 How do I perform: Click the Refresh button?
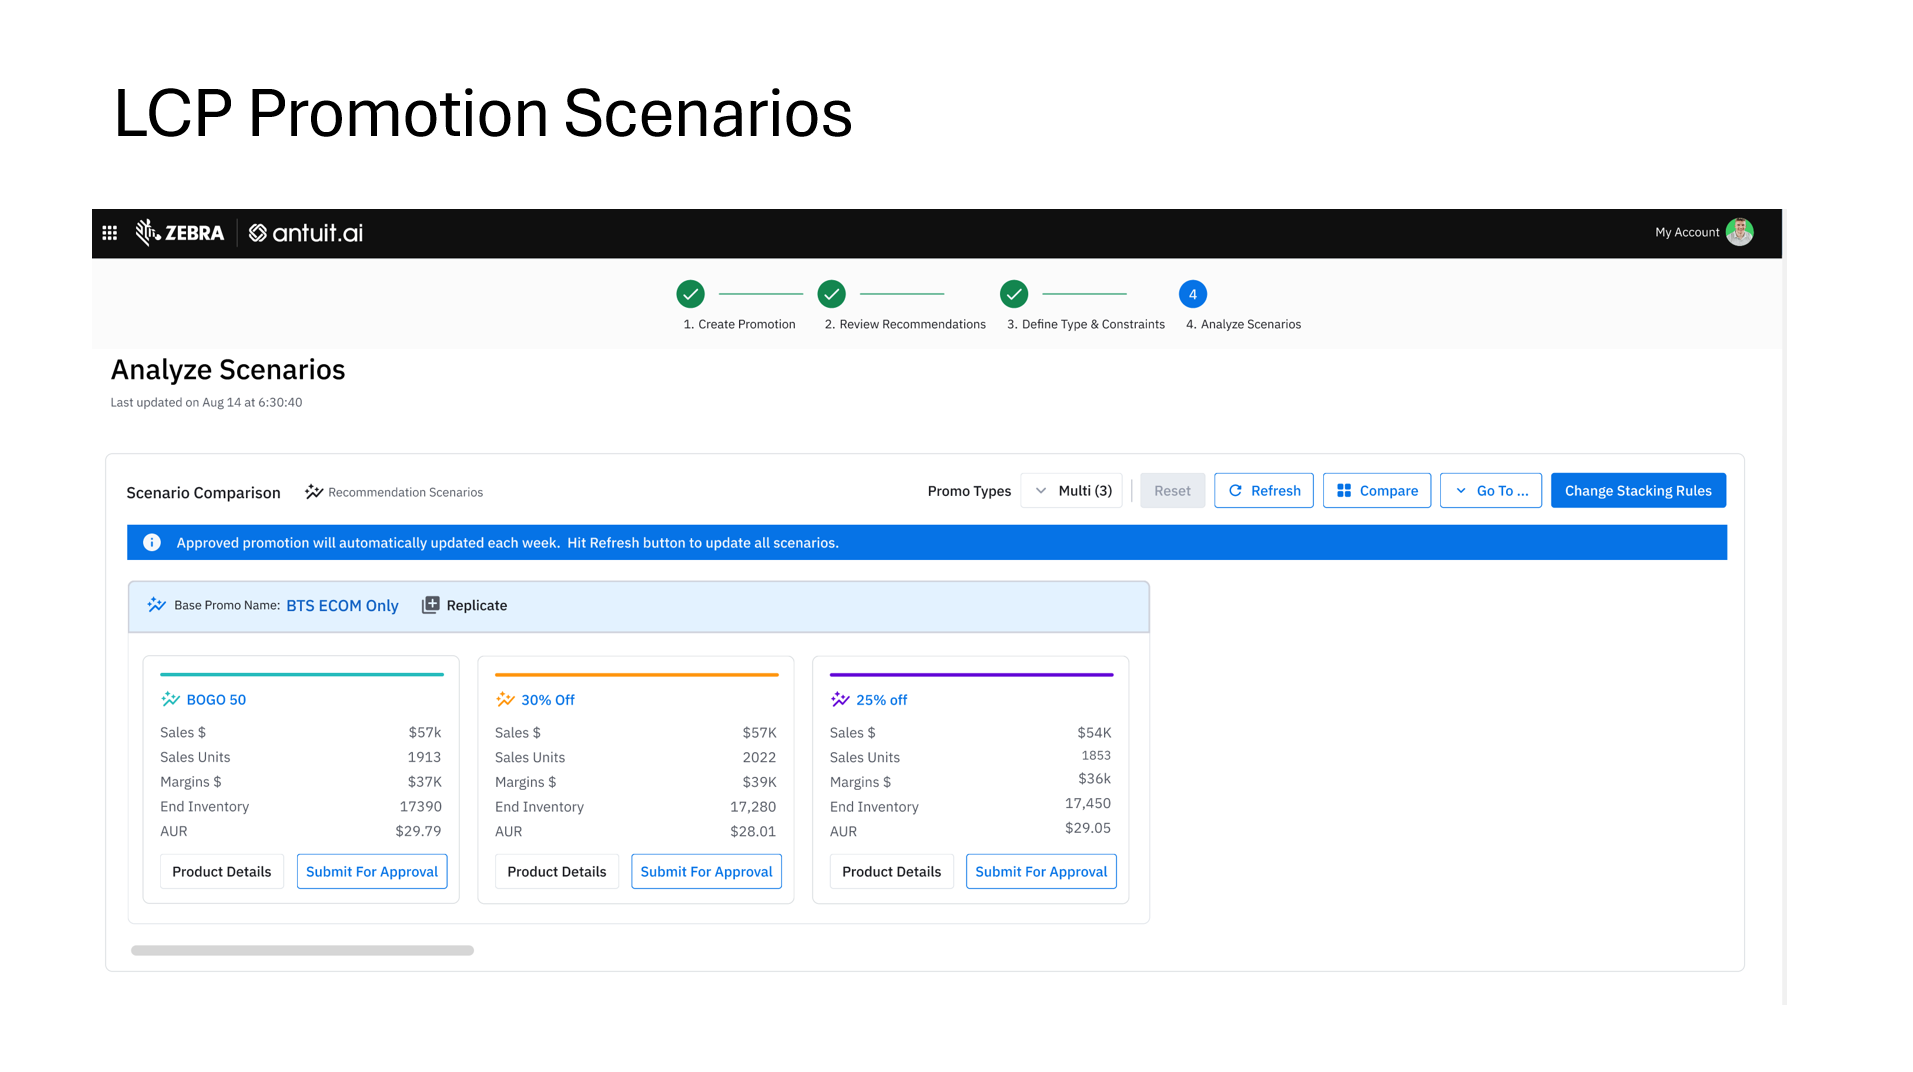(x=1263, y=491)
